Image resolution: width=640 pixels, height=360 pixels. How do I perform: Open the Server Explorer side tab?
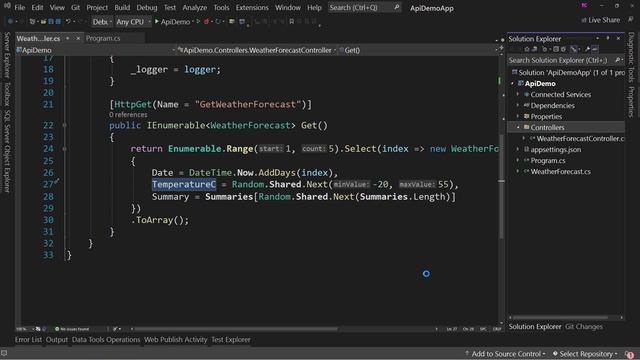[x=7, y=55]
